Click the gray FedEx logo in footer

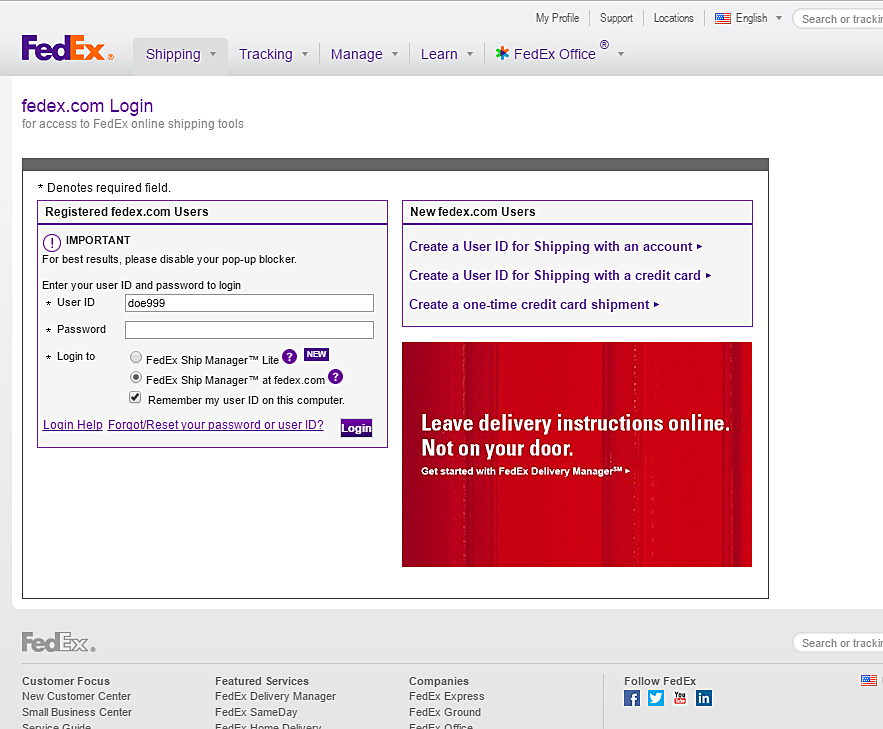(59, 642)
